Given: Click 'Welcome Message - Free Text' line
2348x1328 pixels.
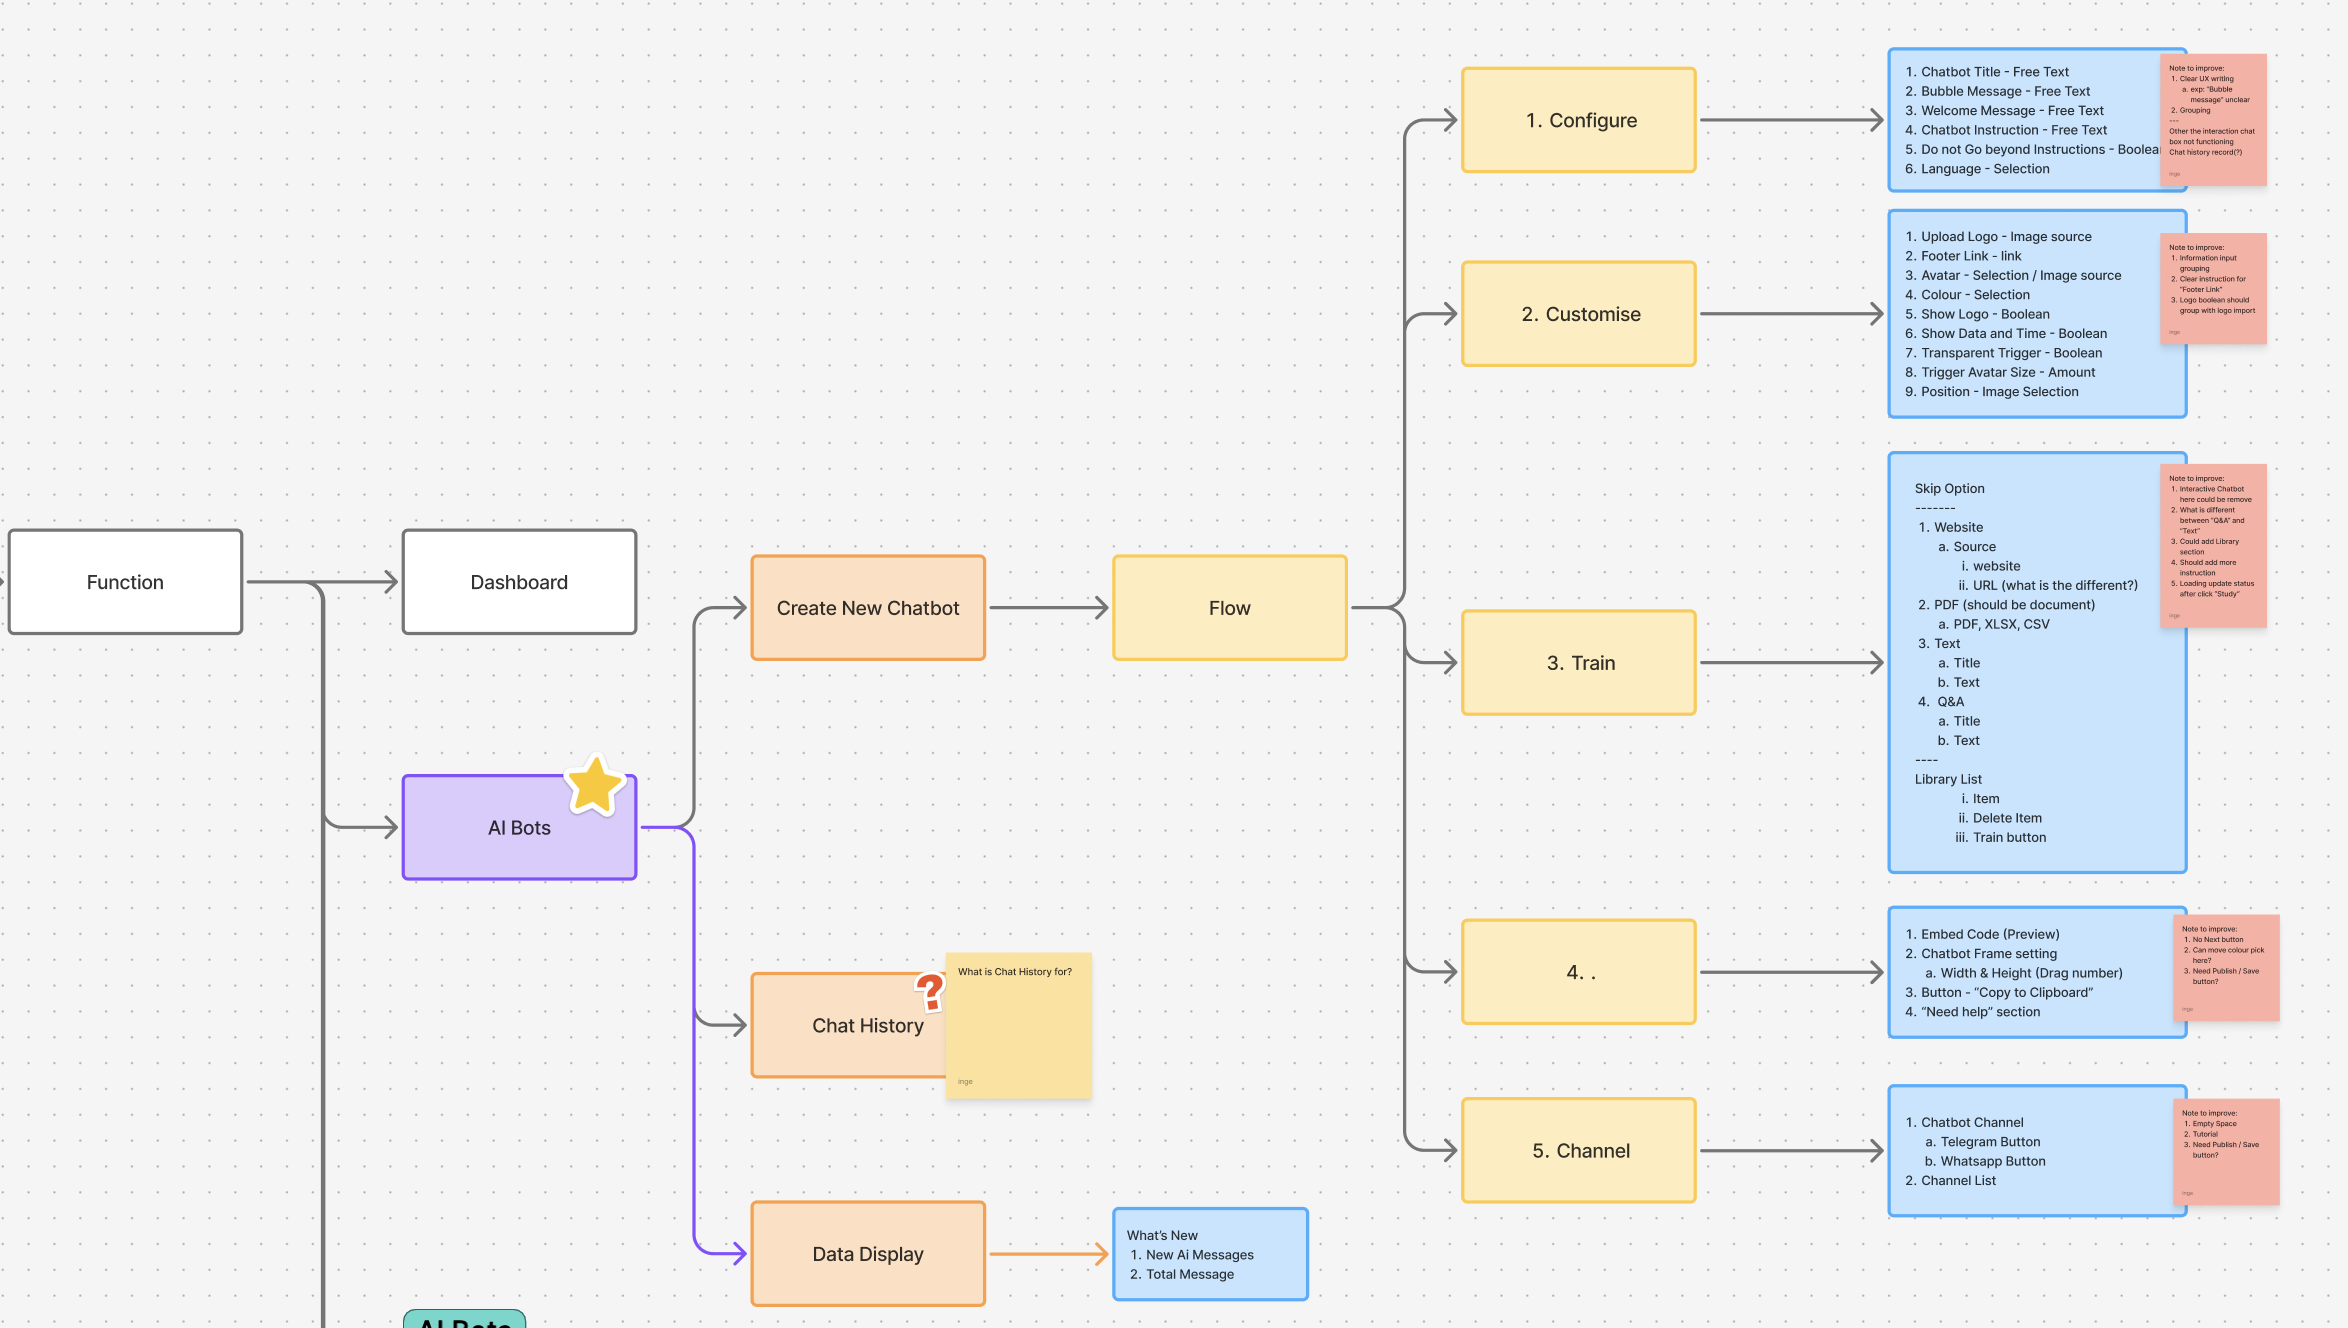Looking at the screenshot, I should click(x=2004, y=111).
